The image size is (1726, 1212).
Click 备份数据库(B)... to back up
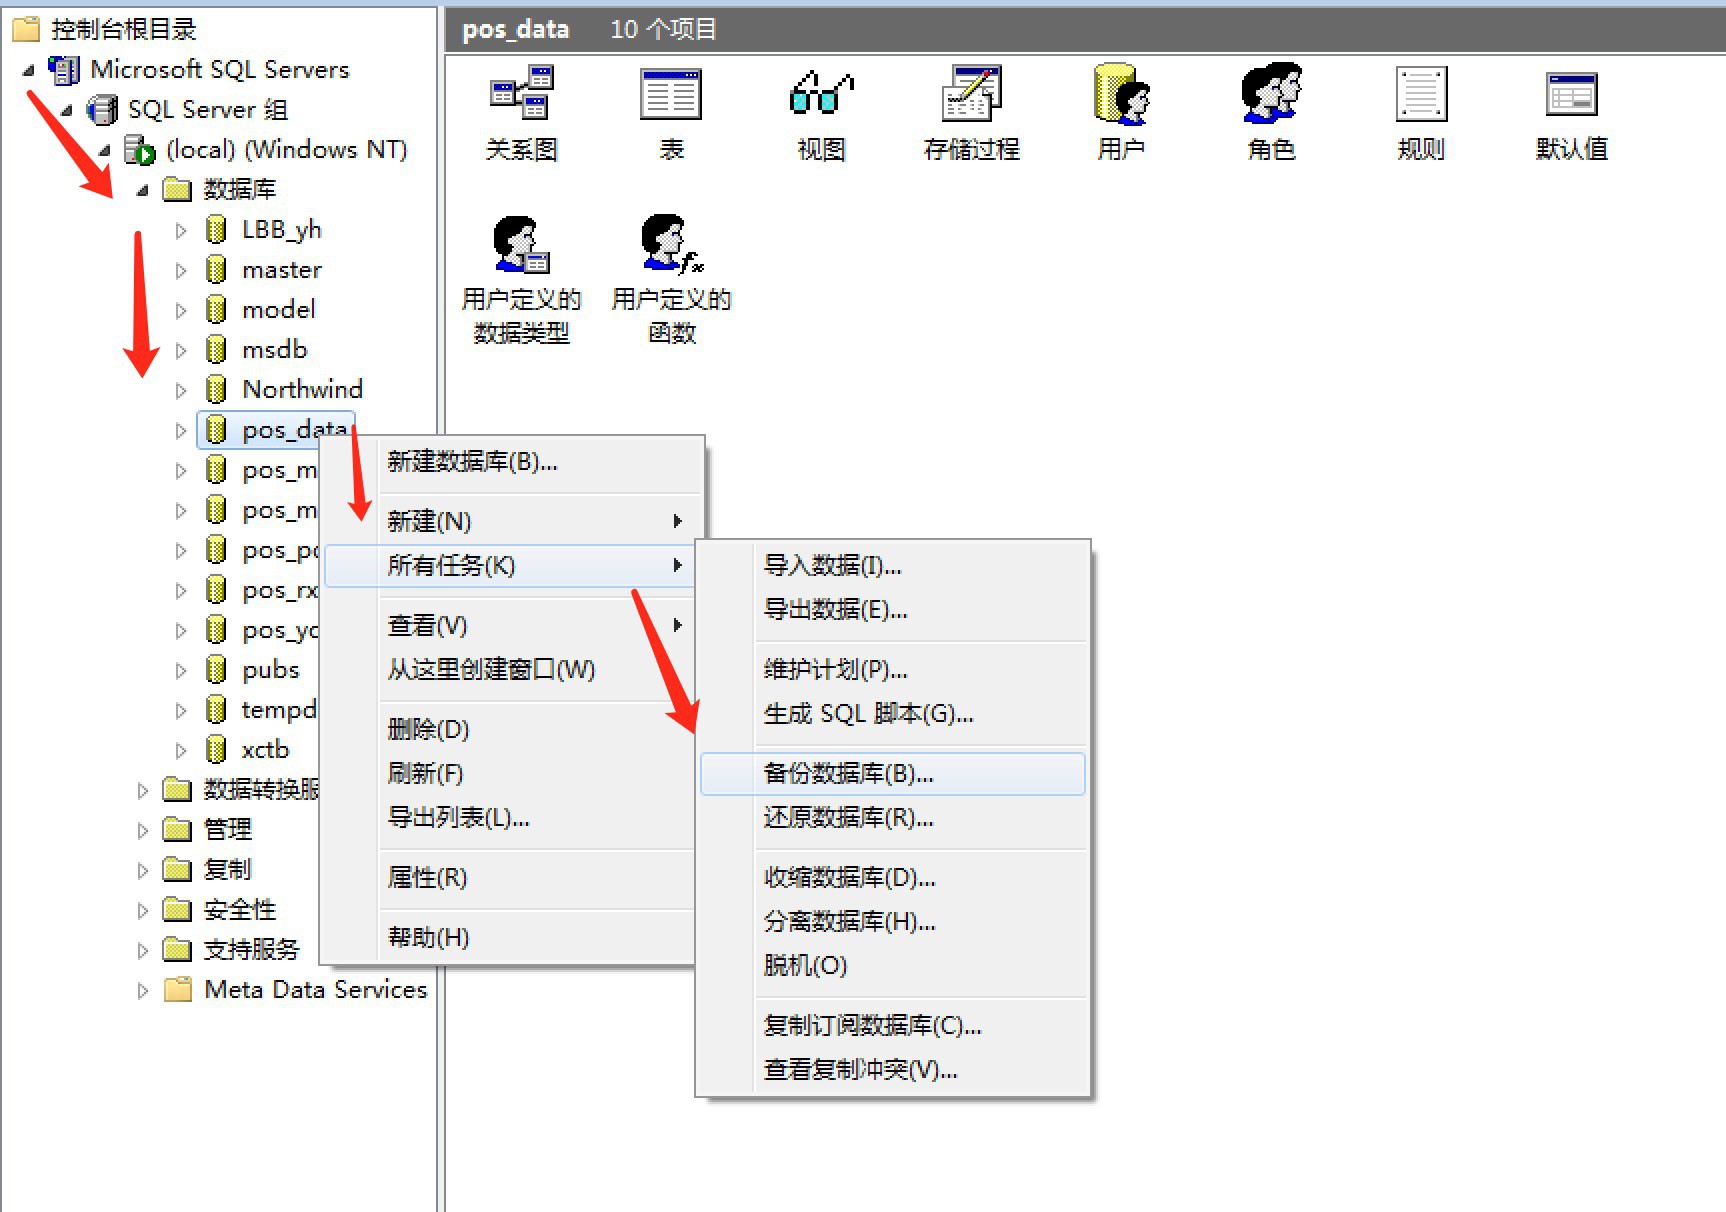[893, 773]
